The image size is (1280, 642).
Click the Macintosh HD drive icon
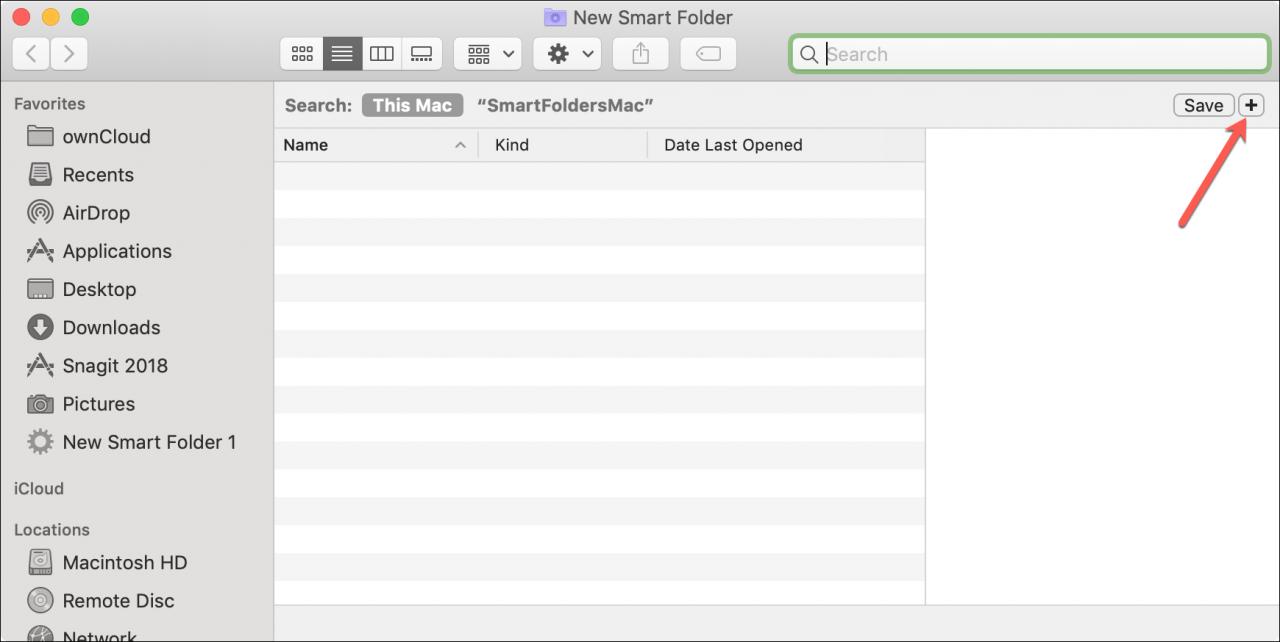pos(40,562)
